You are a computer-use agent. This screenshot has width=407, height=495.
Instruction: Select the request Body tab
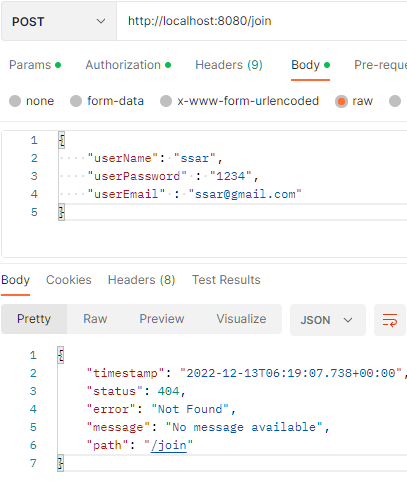[310, 65]
